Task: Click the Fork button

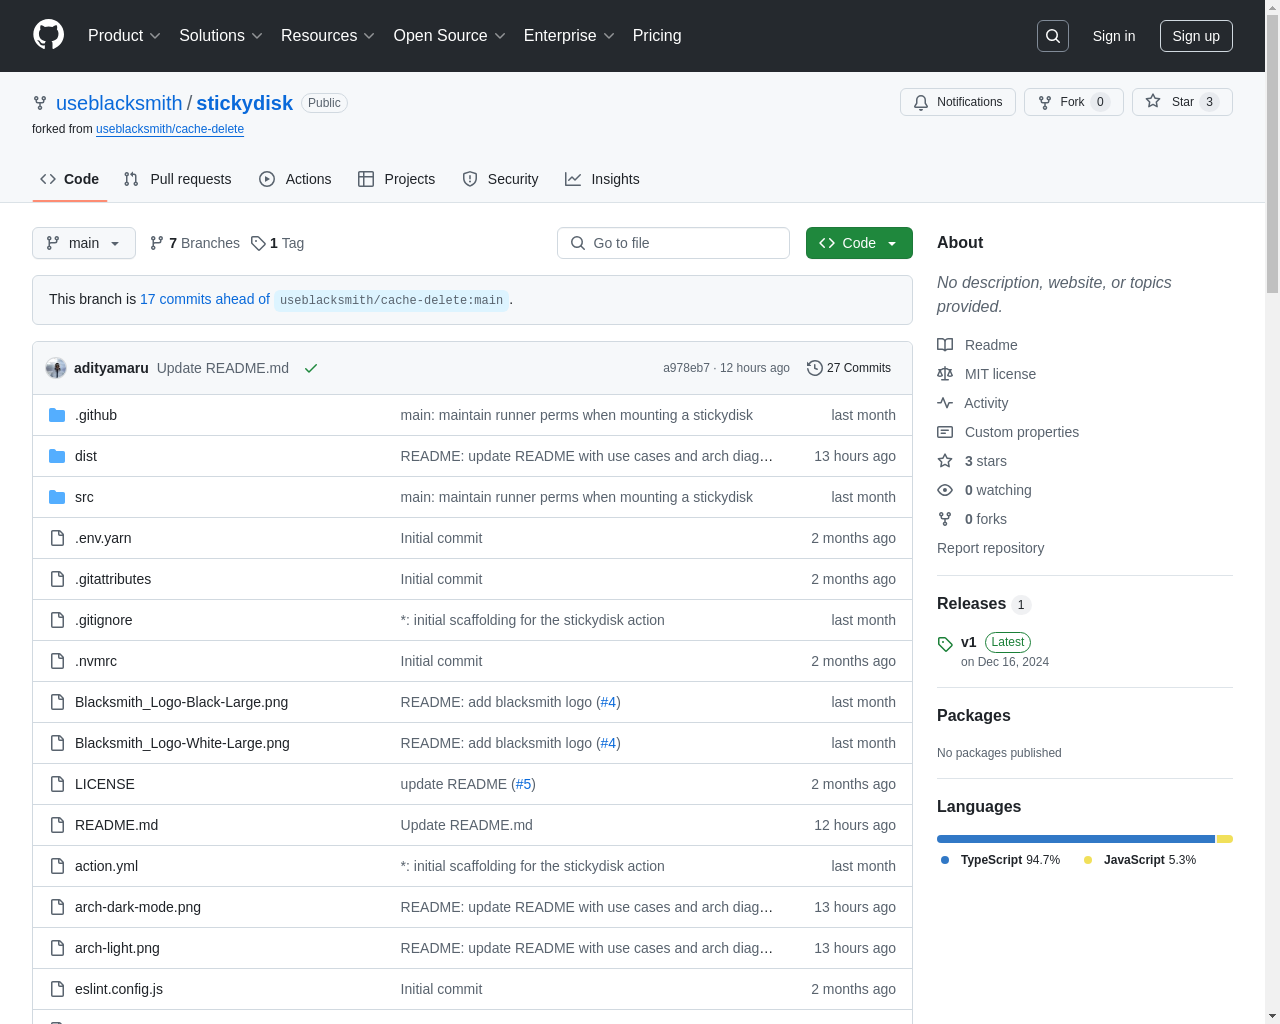Action: pyautogui.click(x=1074, y=102)
